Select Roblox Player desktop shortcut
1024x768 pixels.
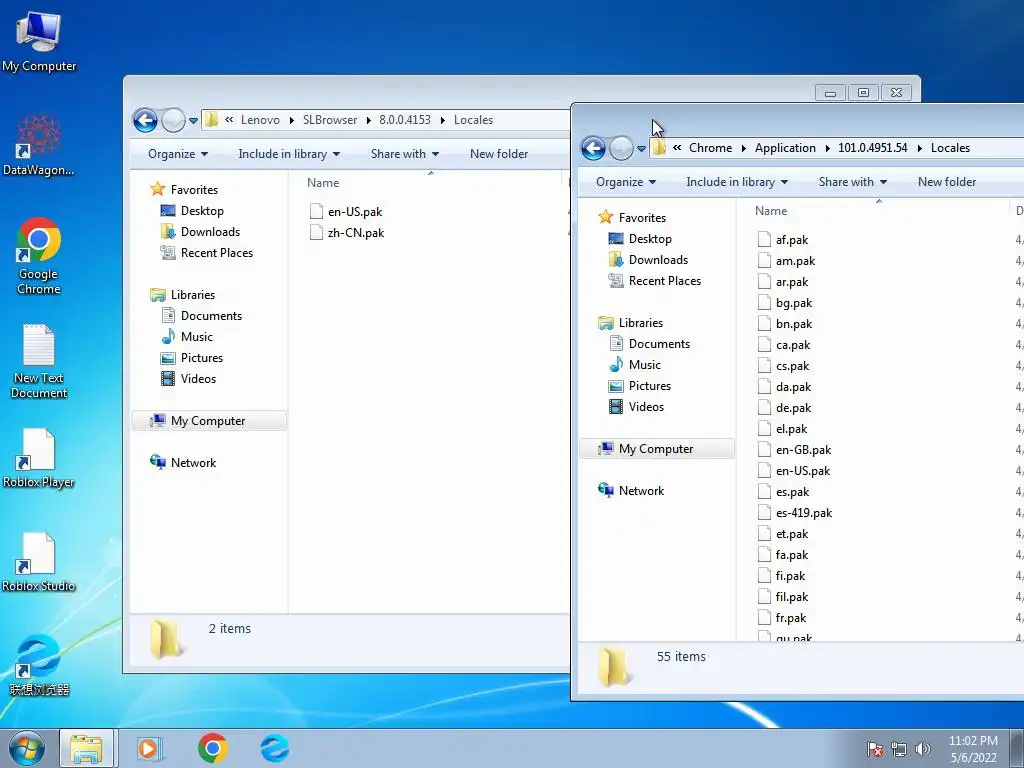pyautogui.click(x=39, y=458)
